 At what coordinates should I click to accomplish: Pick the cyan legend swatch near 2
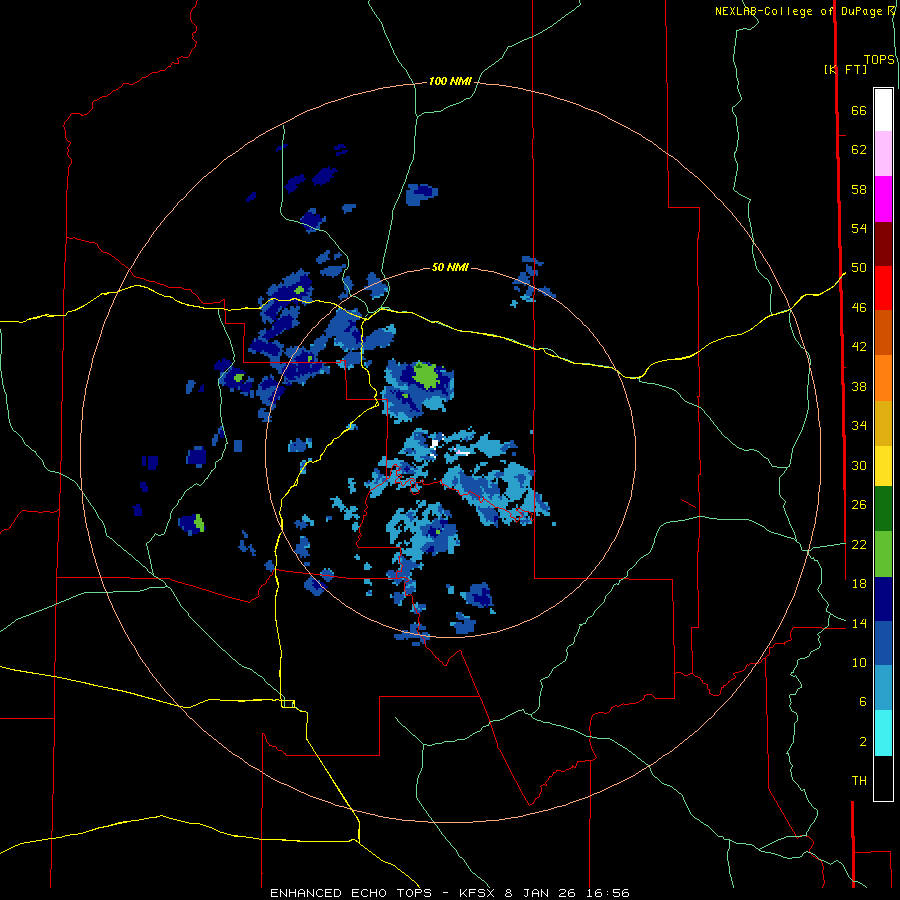pos(883,732)
